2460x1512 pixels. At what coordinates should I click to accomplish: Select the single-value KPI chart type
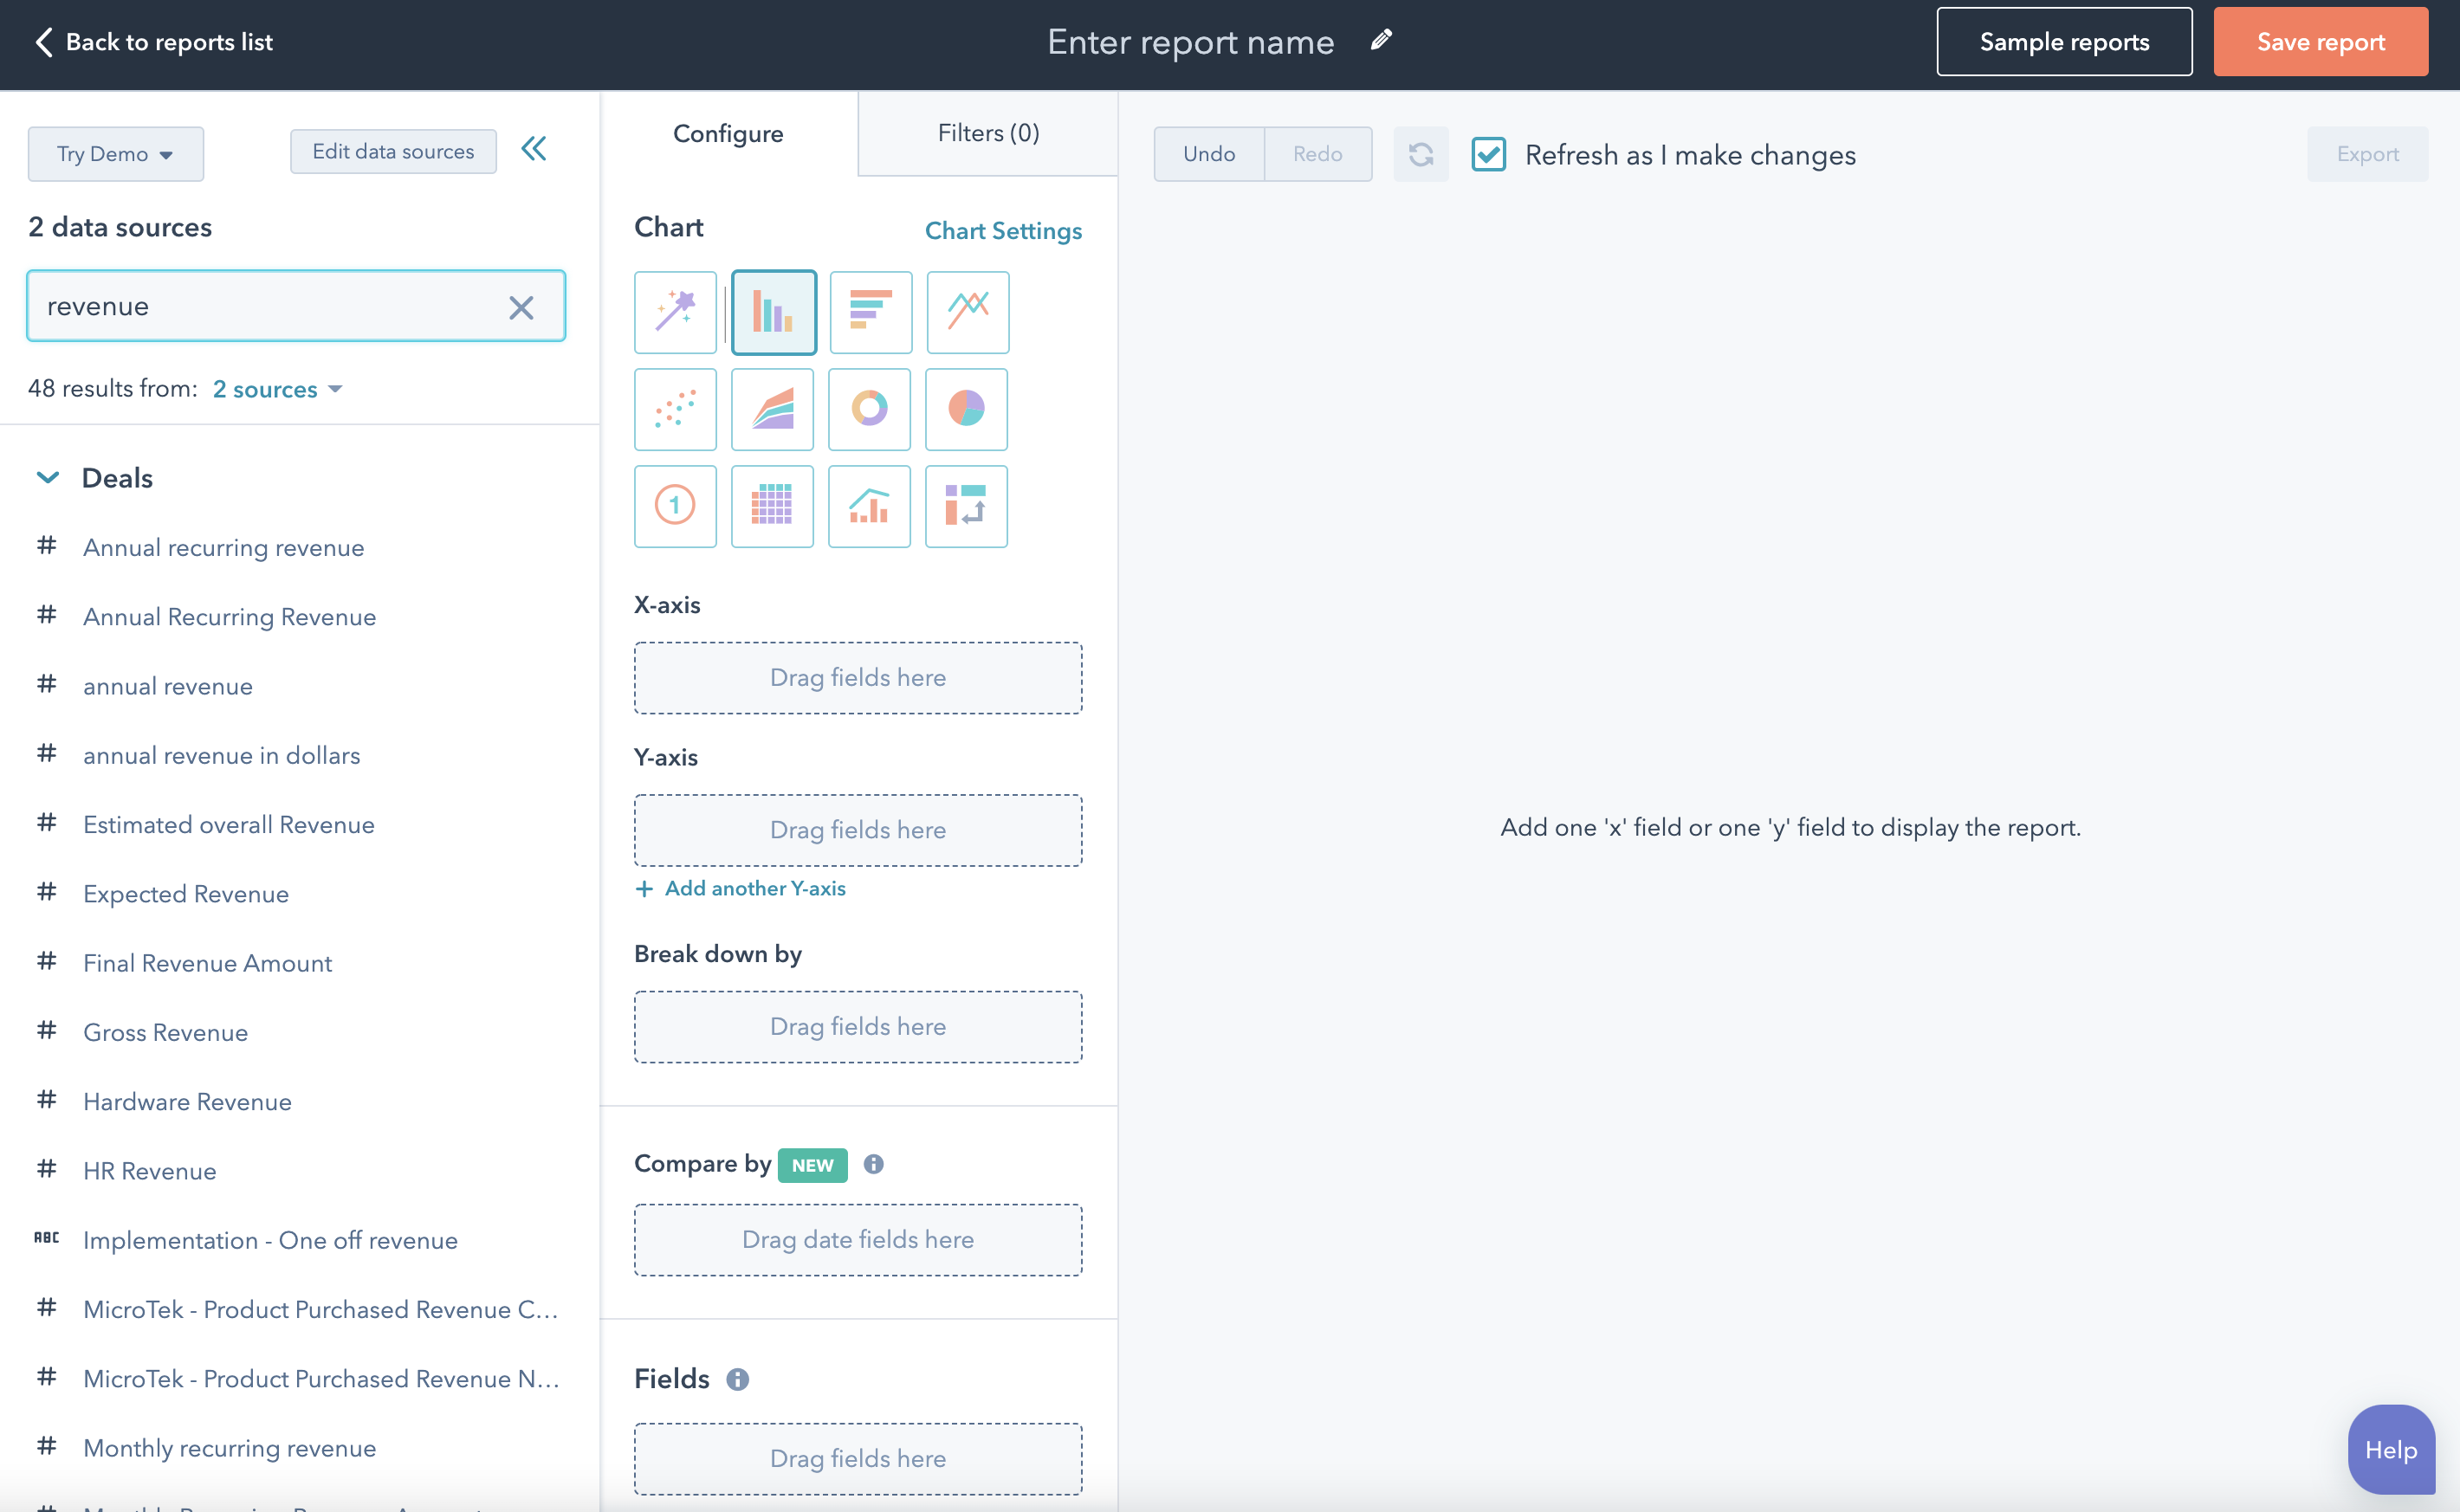pos(675,506)
